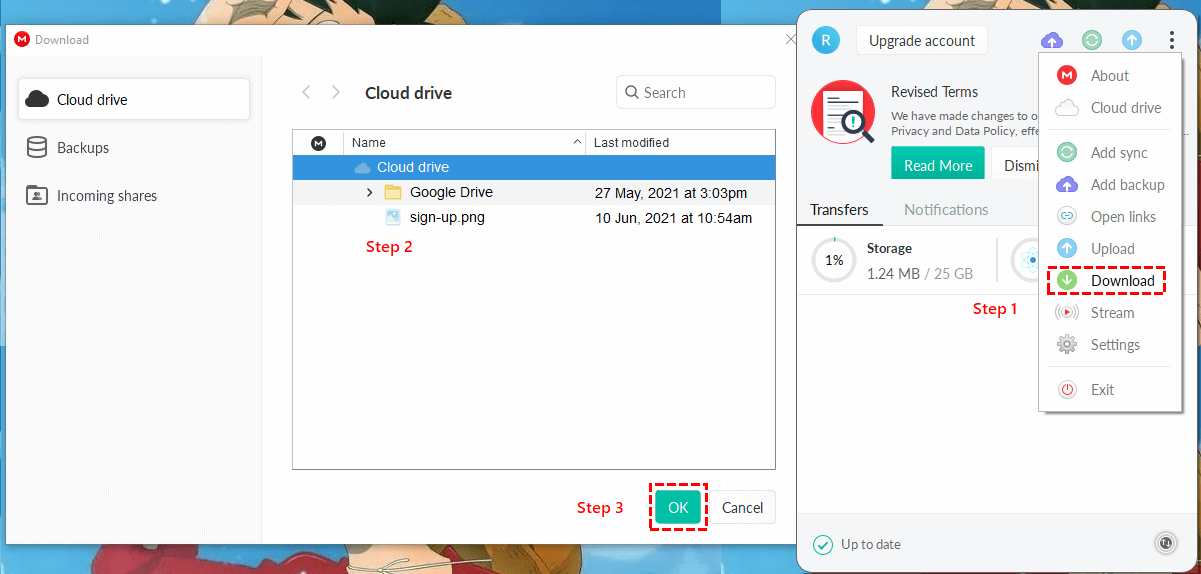Select Cloud drive in the Download sidebar
Image resolution: width=1201 pixels, height=574 pixels.
tap(134, 99)
